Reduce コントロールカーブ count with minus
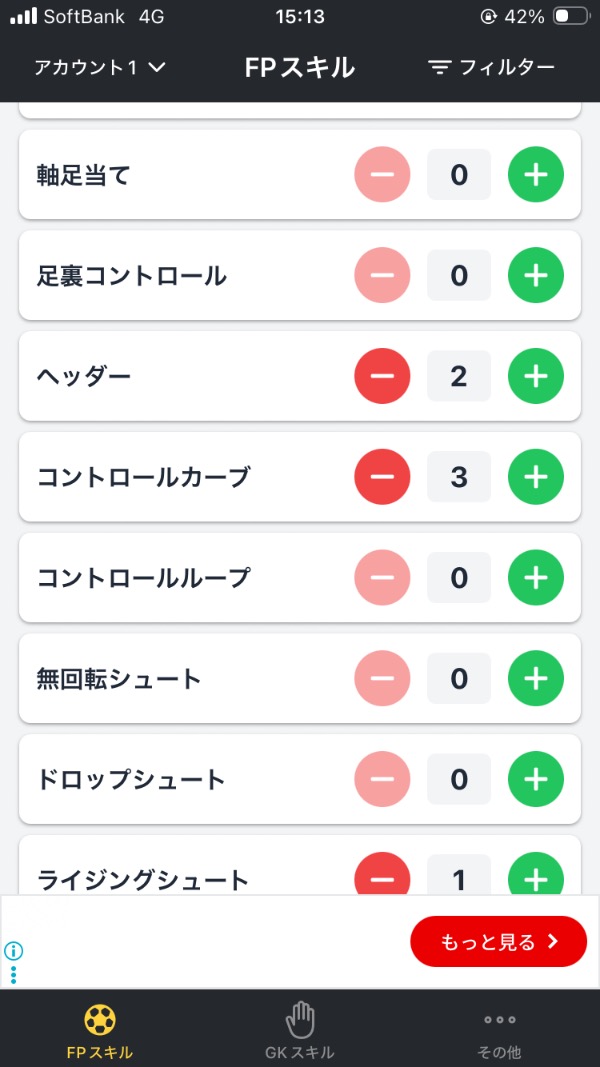 [382, 477]
